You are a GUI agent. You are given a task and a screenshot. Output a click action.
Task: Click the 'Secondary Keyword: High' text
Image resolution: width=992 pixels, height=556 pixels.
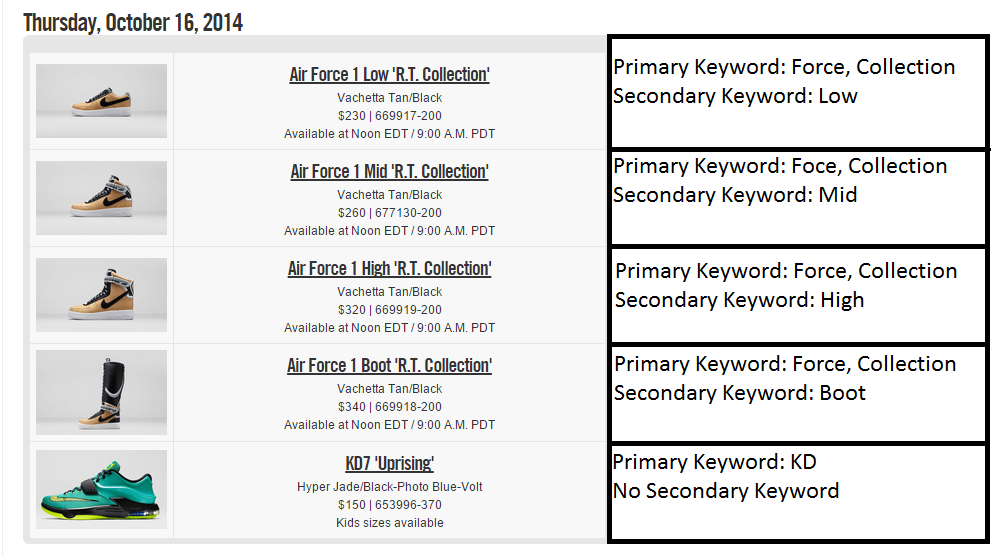pos(739,300)
